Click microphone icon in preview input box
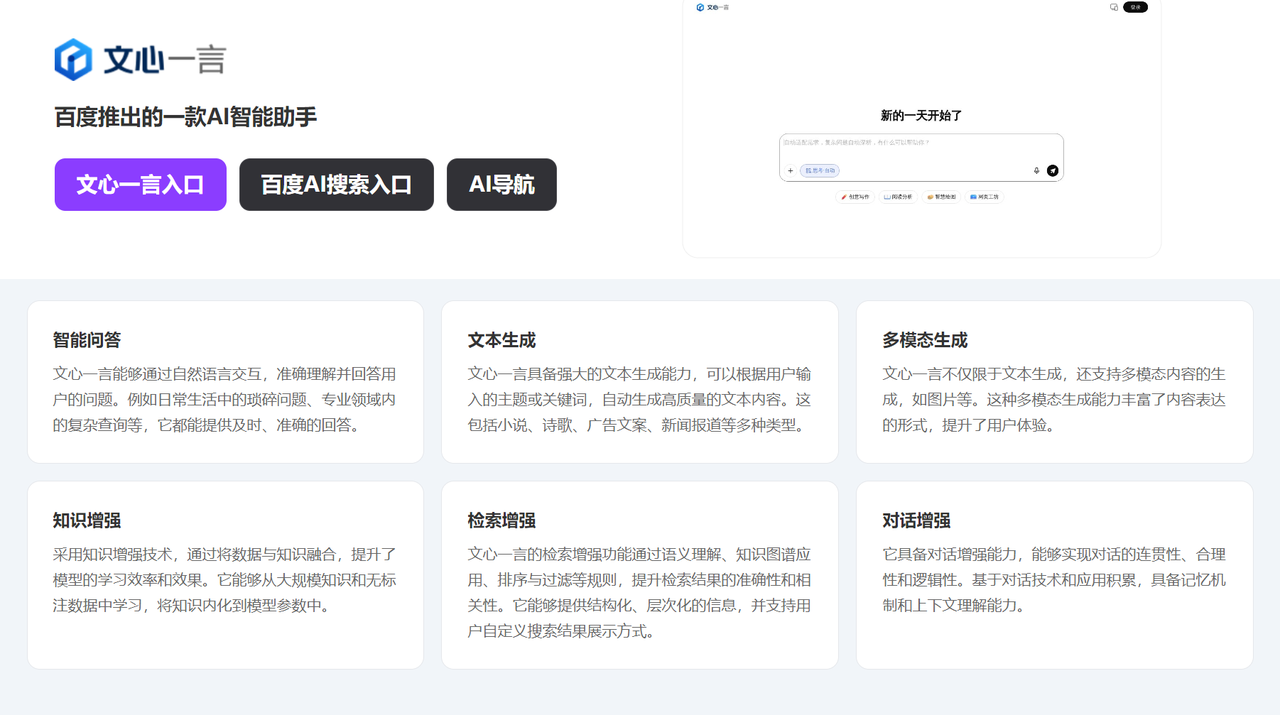 1037,171
